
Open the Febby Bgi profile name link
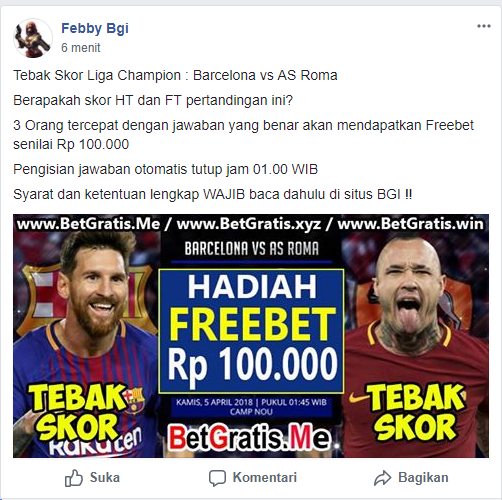[95, 28]
